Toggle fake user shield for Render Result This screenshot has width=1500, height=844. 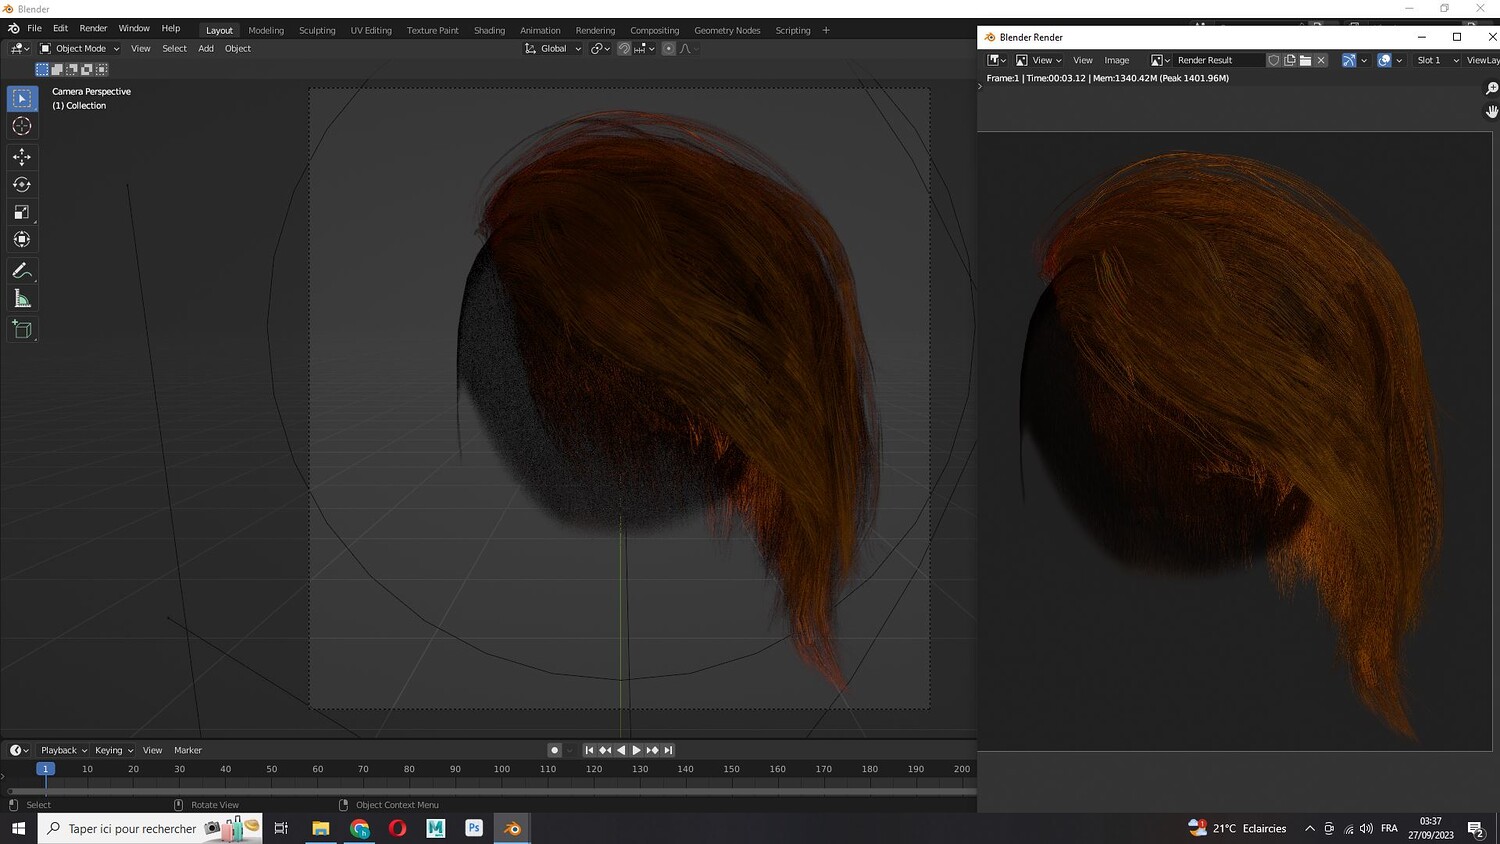(x=1274, y=60)
